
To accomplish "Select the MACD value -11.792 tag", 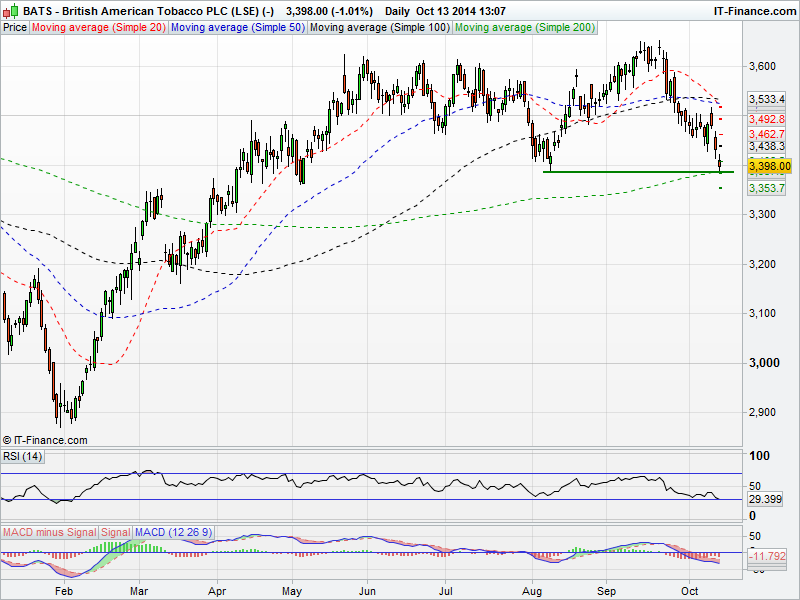I will (x=770, y=555).
